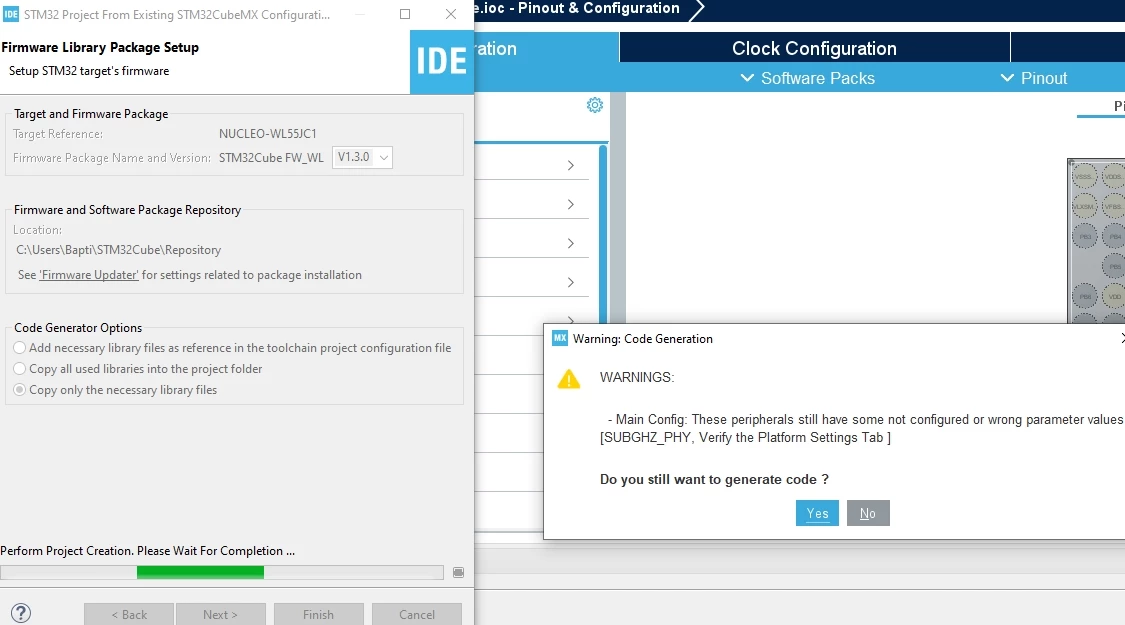Click the 'Do you still want to generate code ?' text
The height and width of the screenshot is (625, 1125).
(714, 479)
